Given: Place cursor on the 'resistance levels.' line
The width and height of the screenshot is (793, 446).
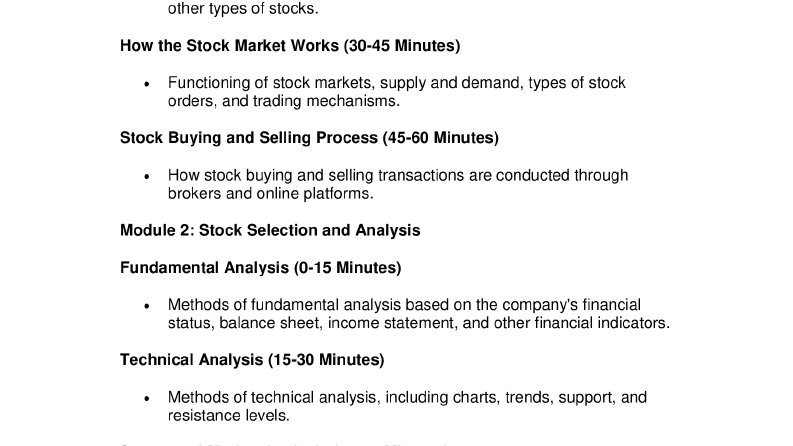Looking at the screenshot, I should click(229, 416).
